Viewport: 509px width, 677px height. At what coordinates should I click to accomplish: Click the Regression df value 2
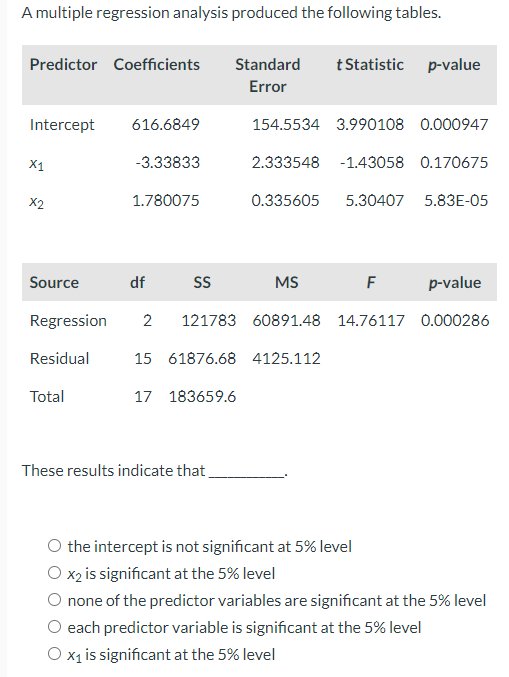click(147, 320)
